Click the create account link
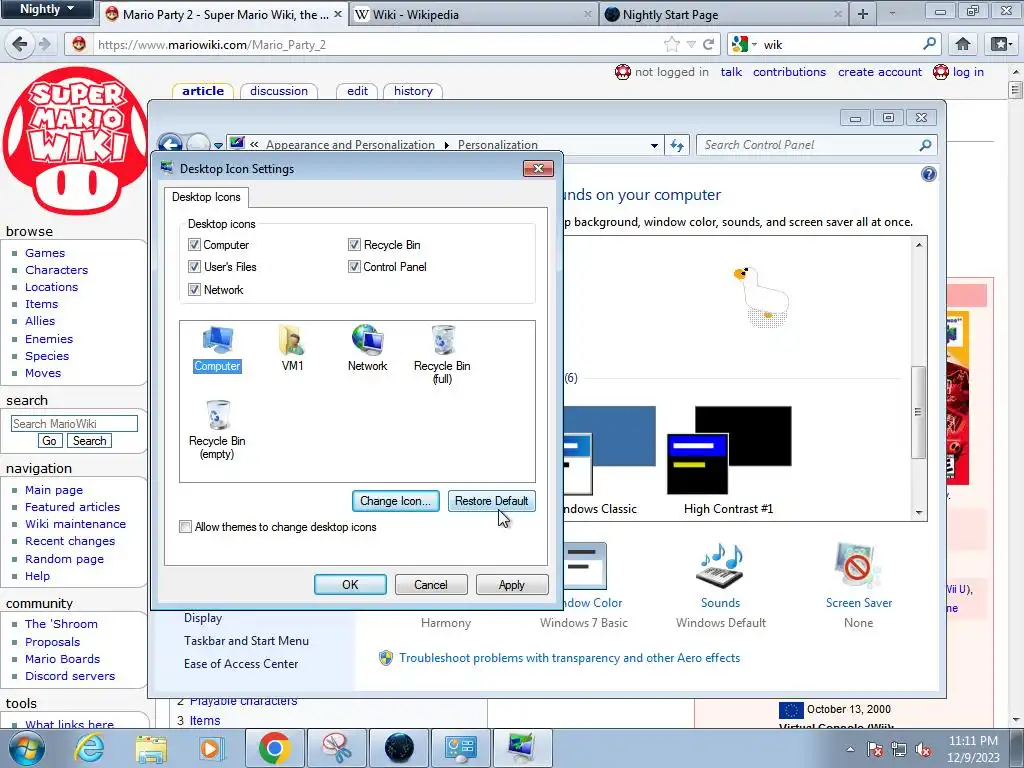Screen dimensions: 1024x768 [x=880, y=72]
